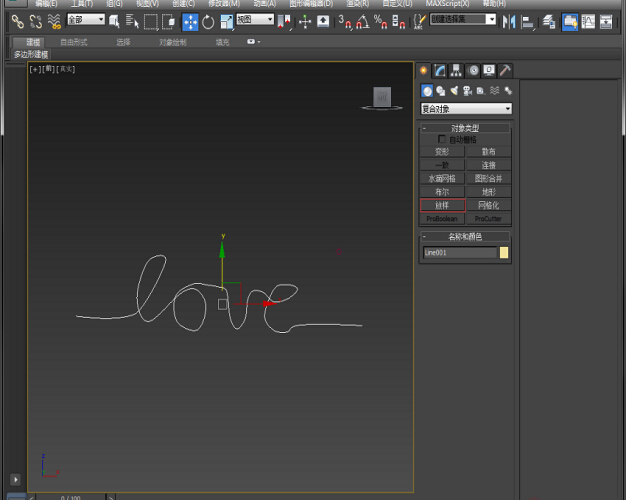Open the [+] viewport menu
Image resolution: width=626 pixels, height=500 pixels.
point(35,69)
